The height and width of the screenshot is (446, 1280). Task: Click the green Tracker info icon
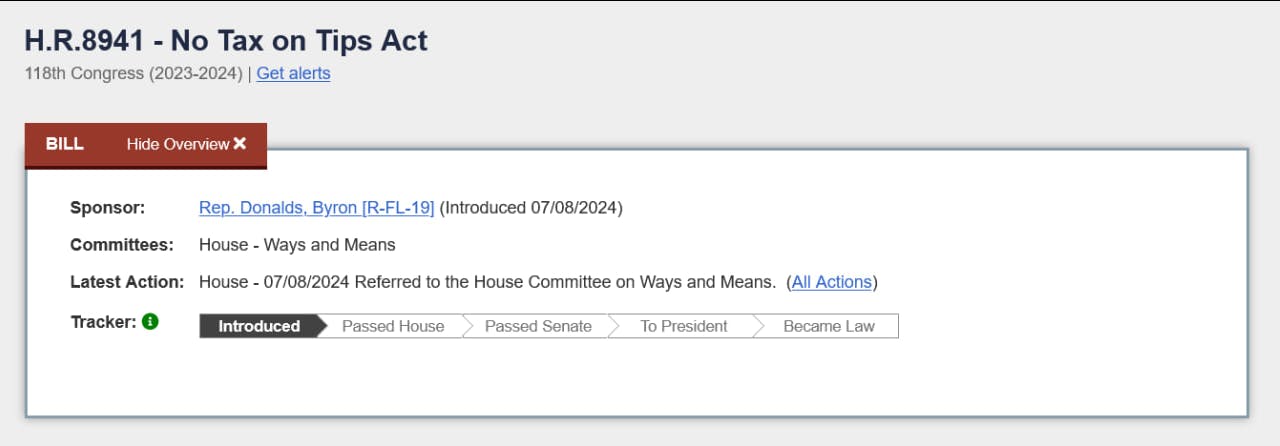click(x=151, y=322)
